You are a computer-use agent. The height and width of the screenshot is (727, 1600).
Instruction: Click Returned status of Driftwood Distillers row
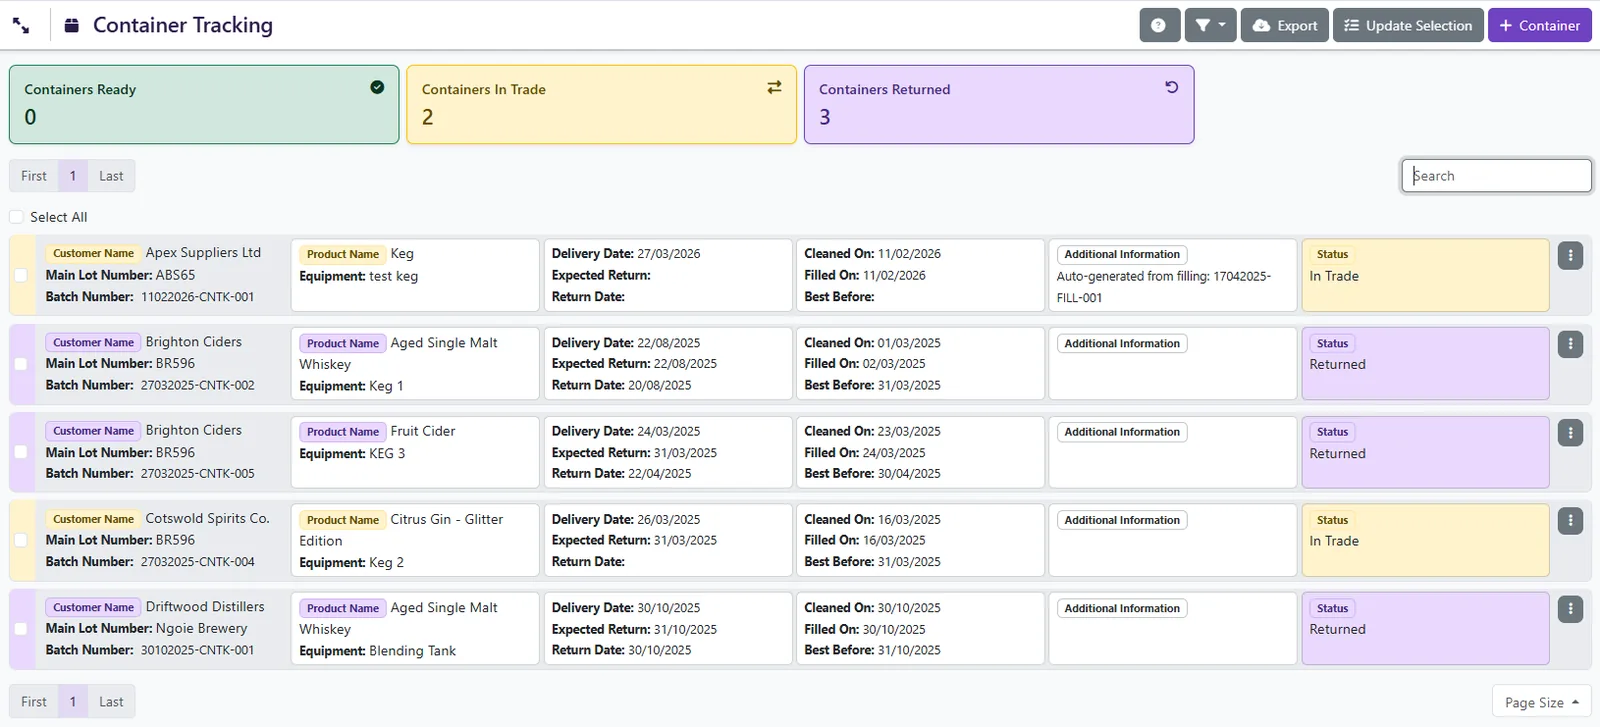point(1337,629)
